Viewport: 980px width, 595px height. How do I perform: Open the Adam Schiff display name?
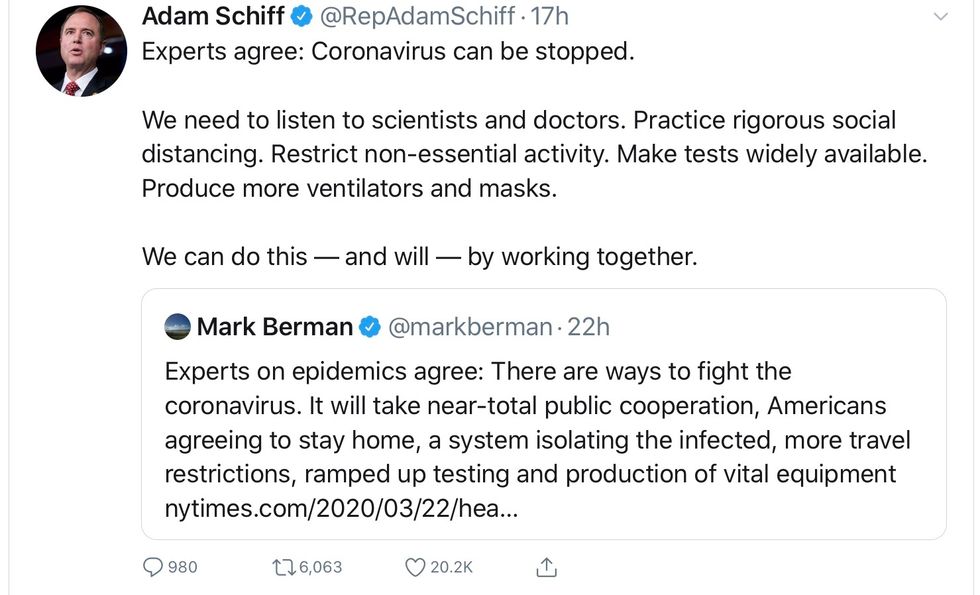(213, 16)
